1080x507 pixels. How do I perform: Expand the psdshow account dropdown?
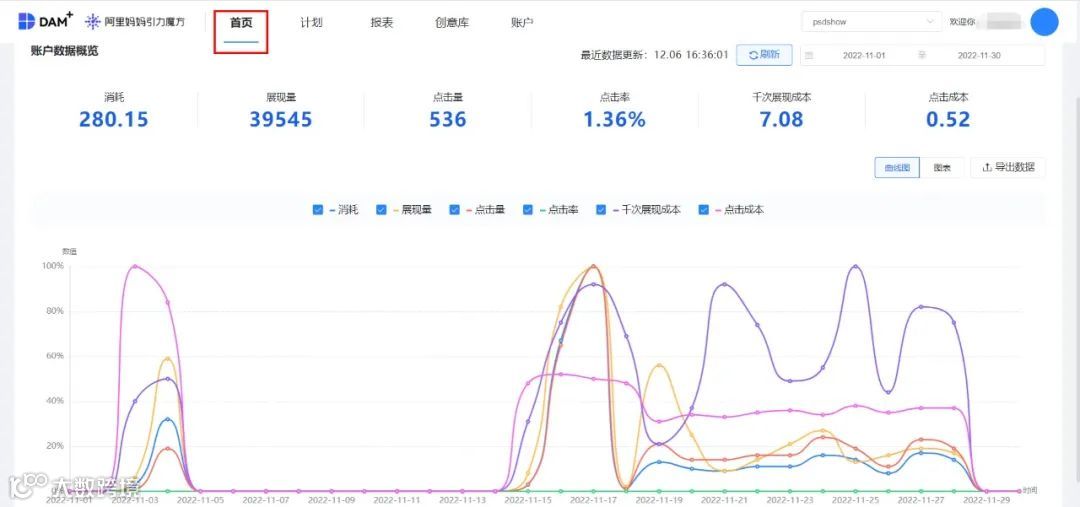871,21
